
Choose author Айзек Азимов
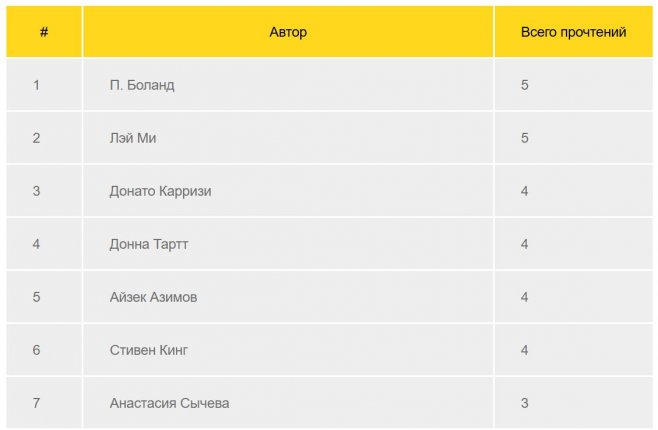pyautogui.click(x=153, y=297)
